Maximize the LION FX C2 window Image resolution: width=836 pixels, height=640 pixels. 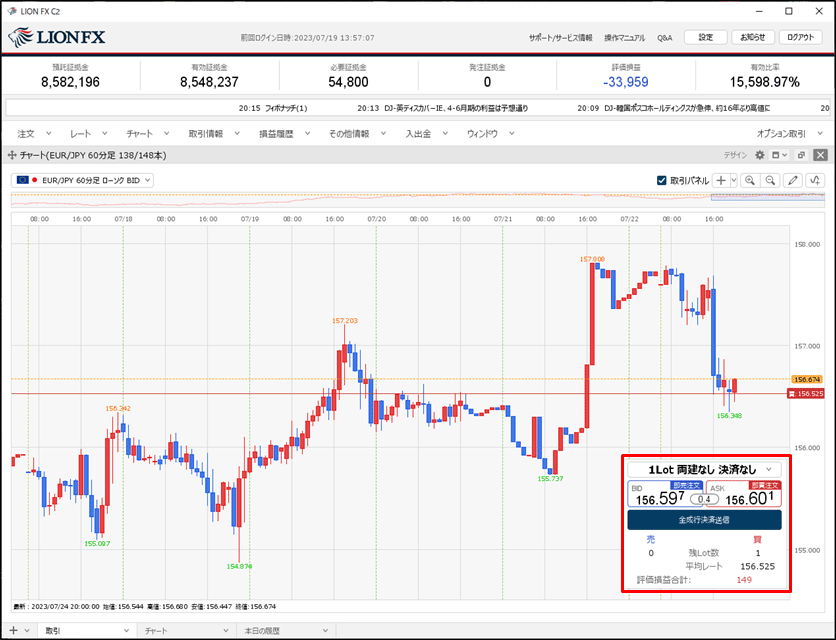pos(789,11)
